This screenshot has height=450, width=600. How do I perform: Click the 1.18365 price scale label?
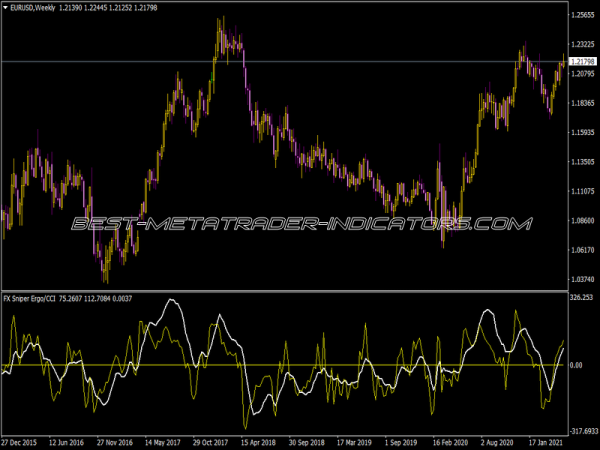(x=581, y=103)
